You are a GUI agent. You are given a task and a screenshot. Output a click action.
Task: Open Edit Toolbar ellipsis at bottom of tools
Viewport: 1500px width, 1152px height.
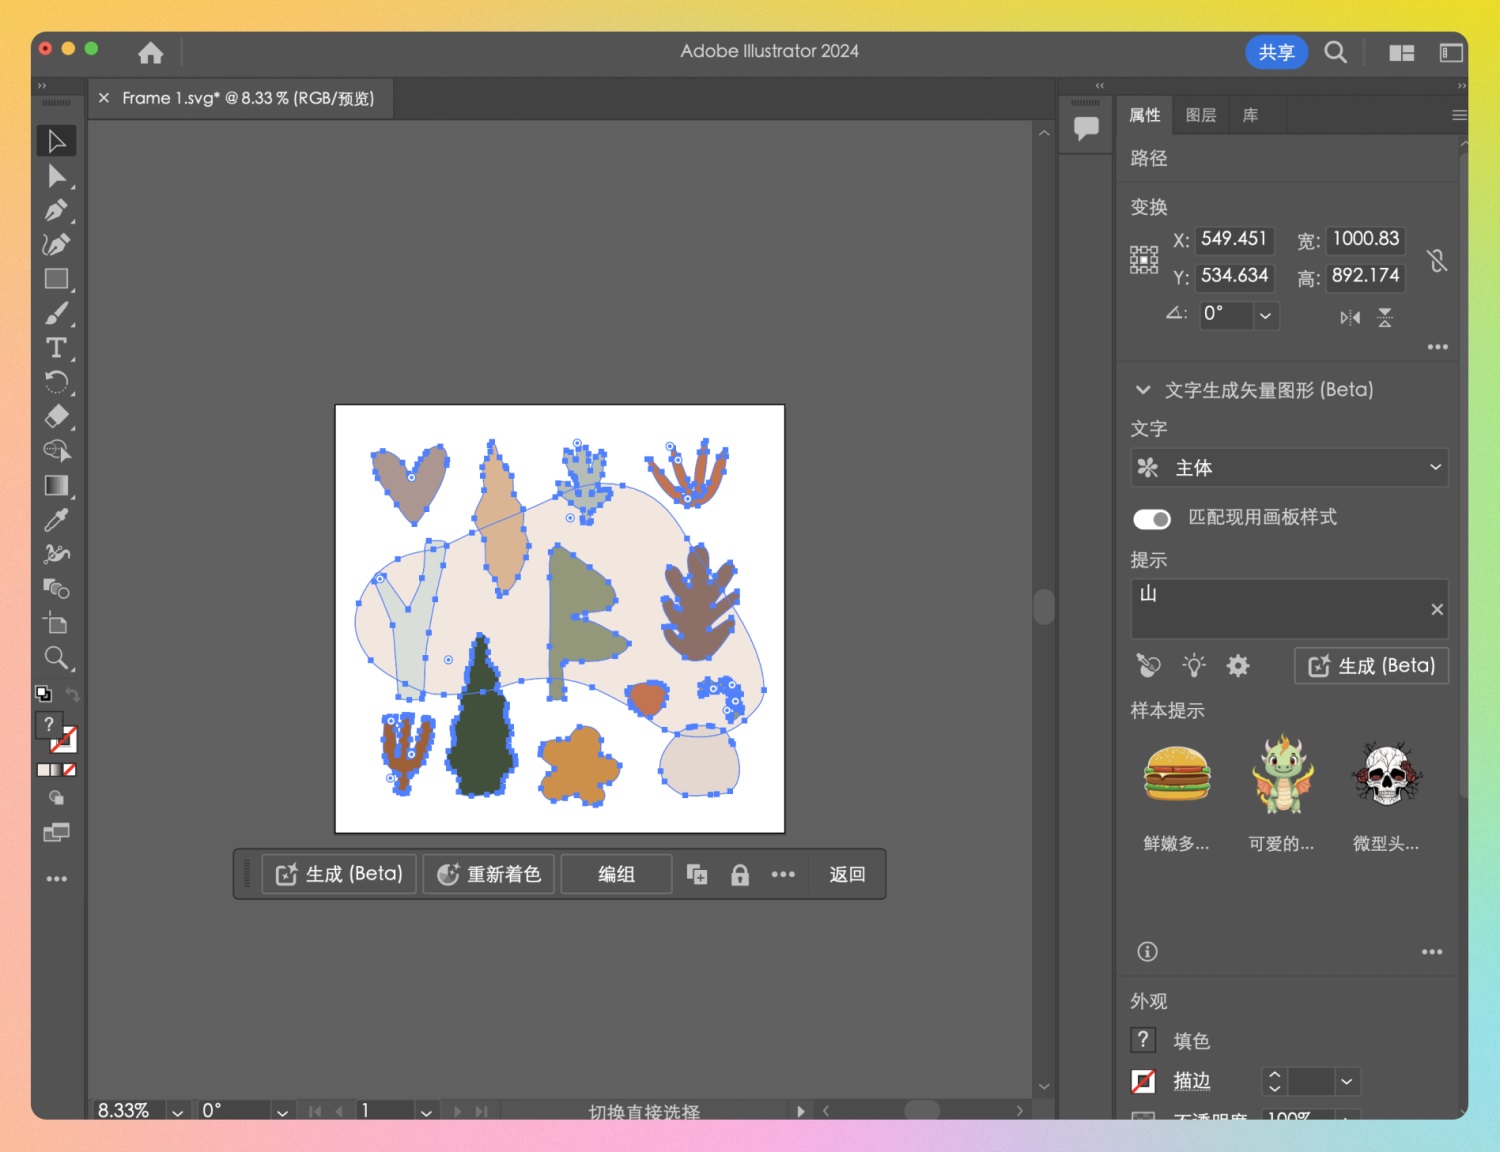57,879
